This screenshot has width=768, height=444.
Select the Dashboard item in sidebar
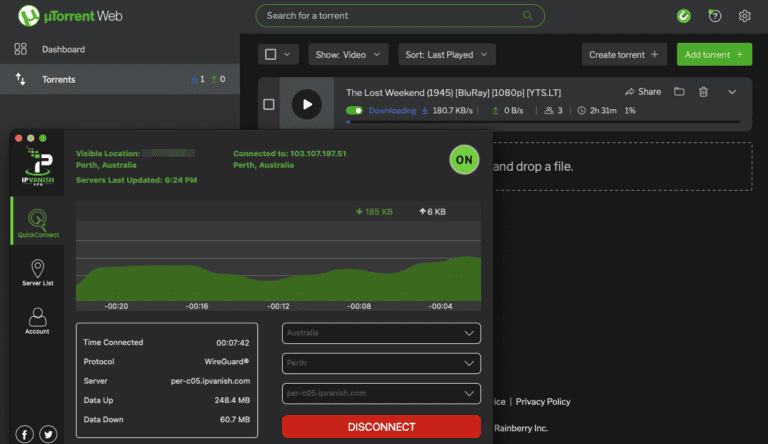[x=63, y=49]
